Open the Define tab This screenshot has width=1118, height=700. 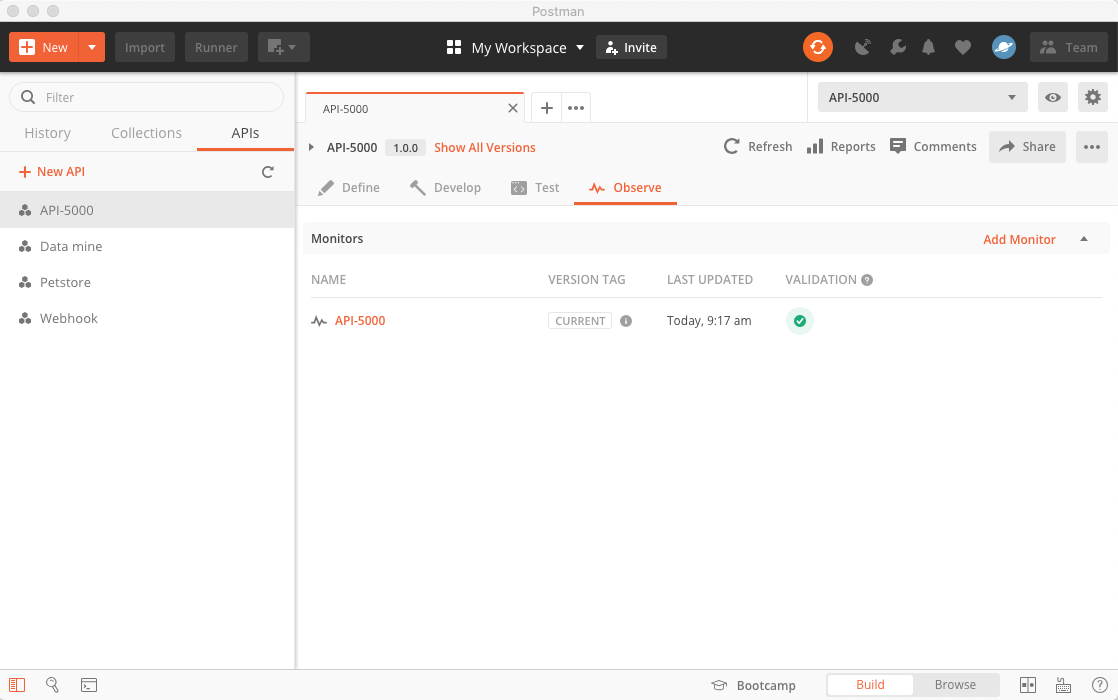[x=349, y=187]
